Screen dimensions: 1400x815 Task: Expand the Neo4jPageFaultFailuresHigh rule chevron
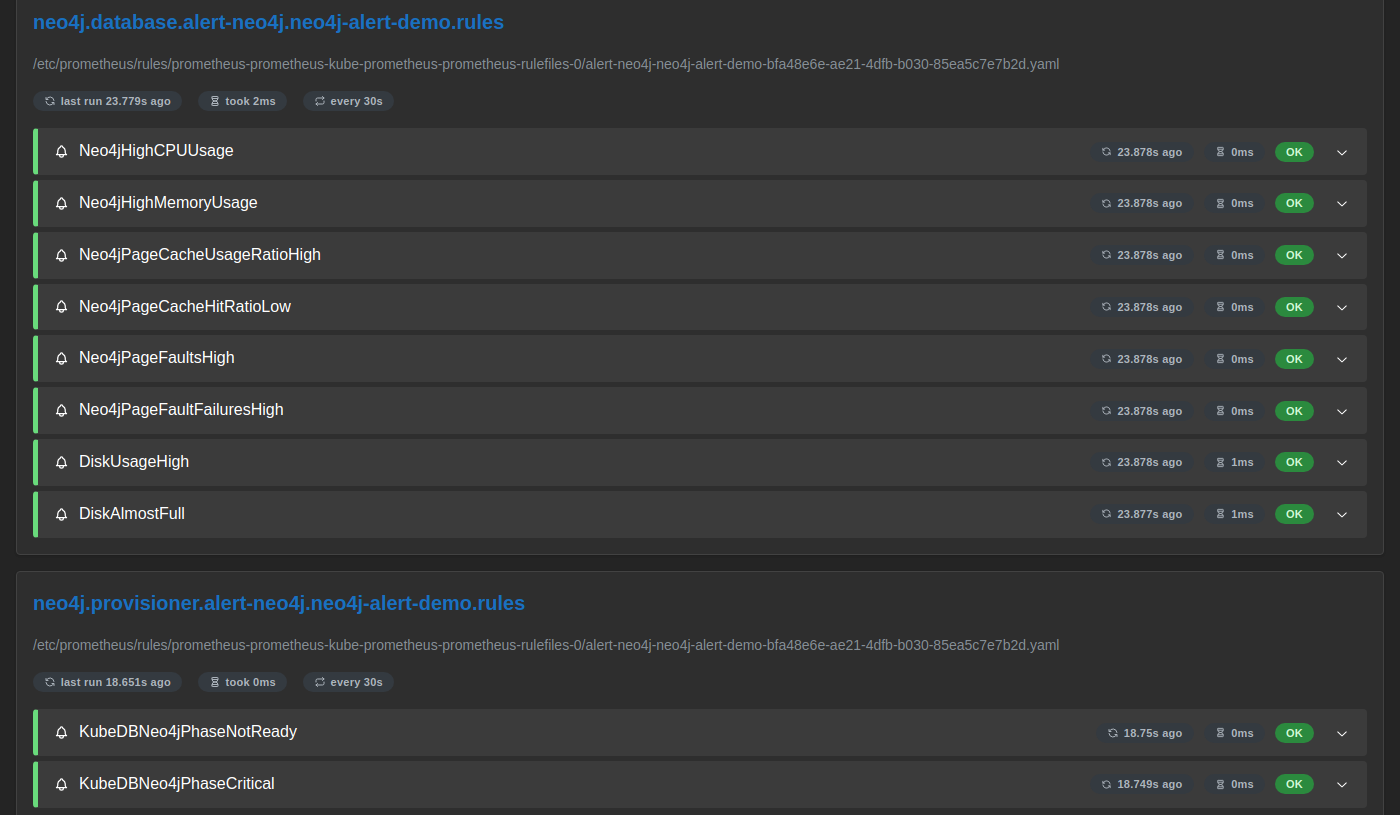pos(1342,411)
